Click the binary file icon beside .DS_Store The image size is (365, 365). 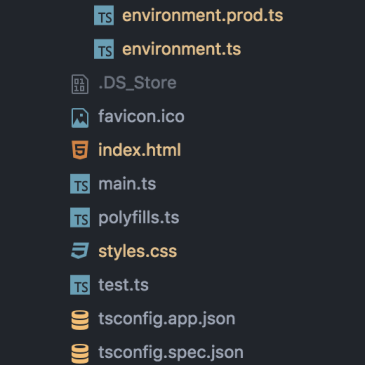pos(80,84)
